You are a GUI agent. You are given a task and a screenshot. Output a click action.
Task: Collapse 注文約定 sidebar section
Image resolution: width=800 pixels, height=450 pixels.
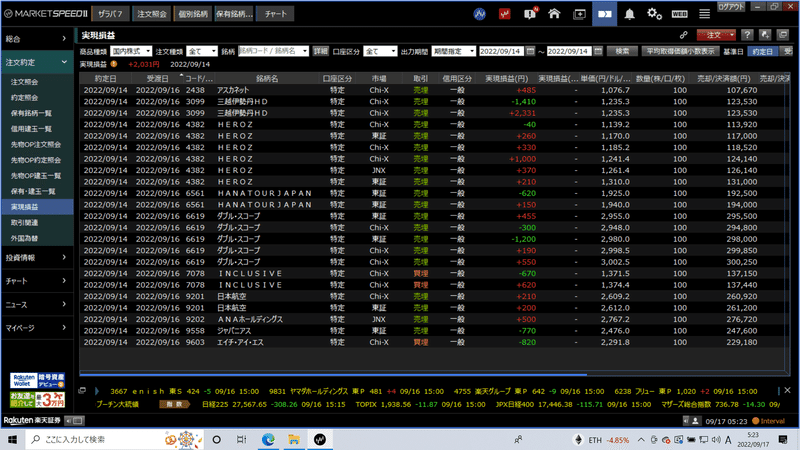(x=36, y=62)
